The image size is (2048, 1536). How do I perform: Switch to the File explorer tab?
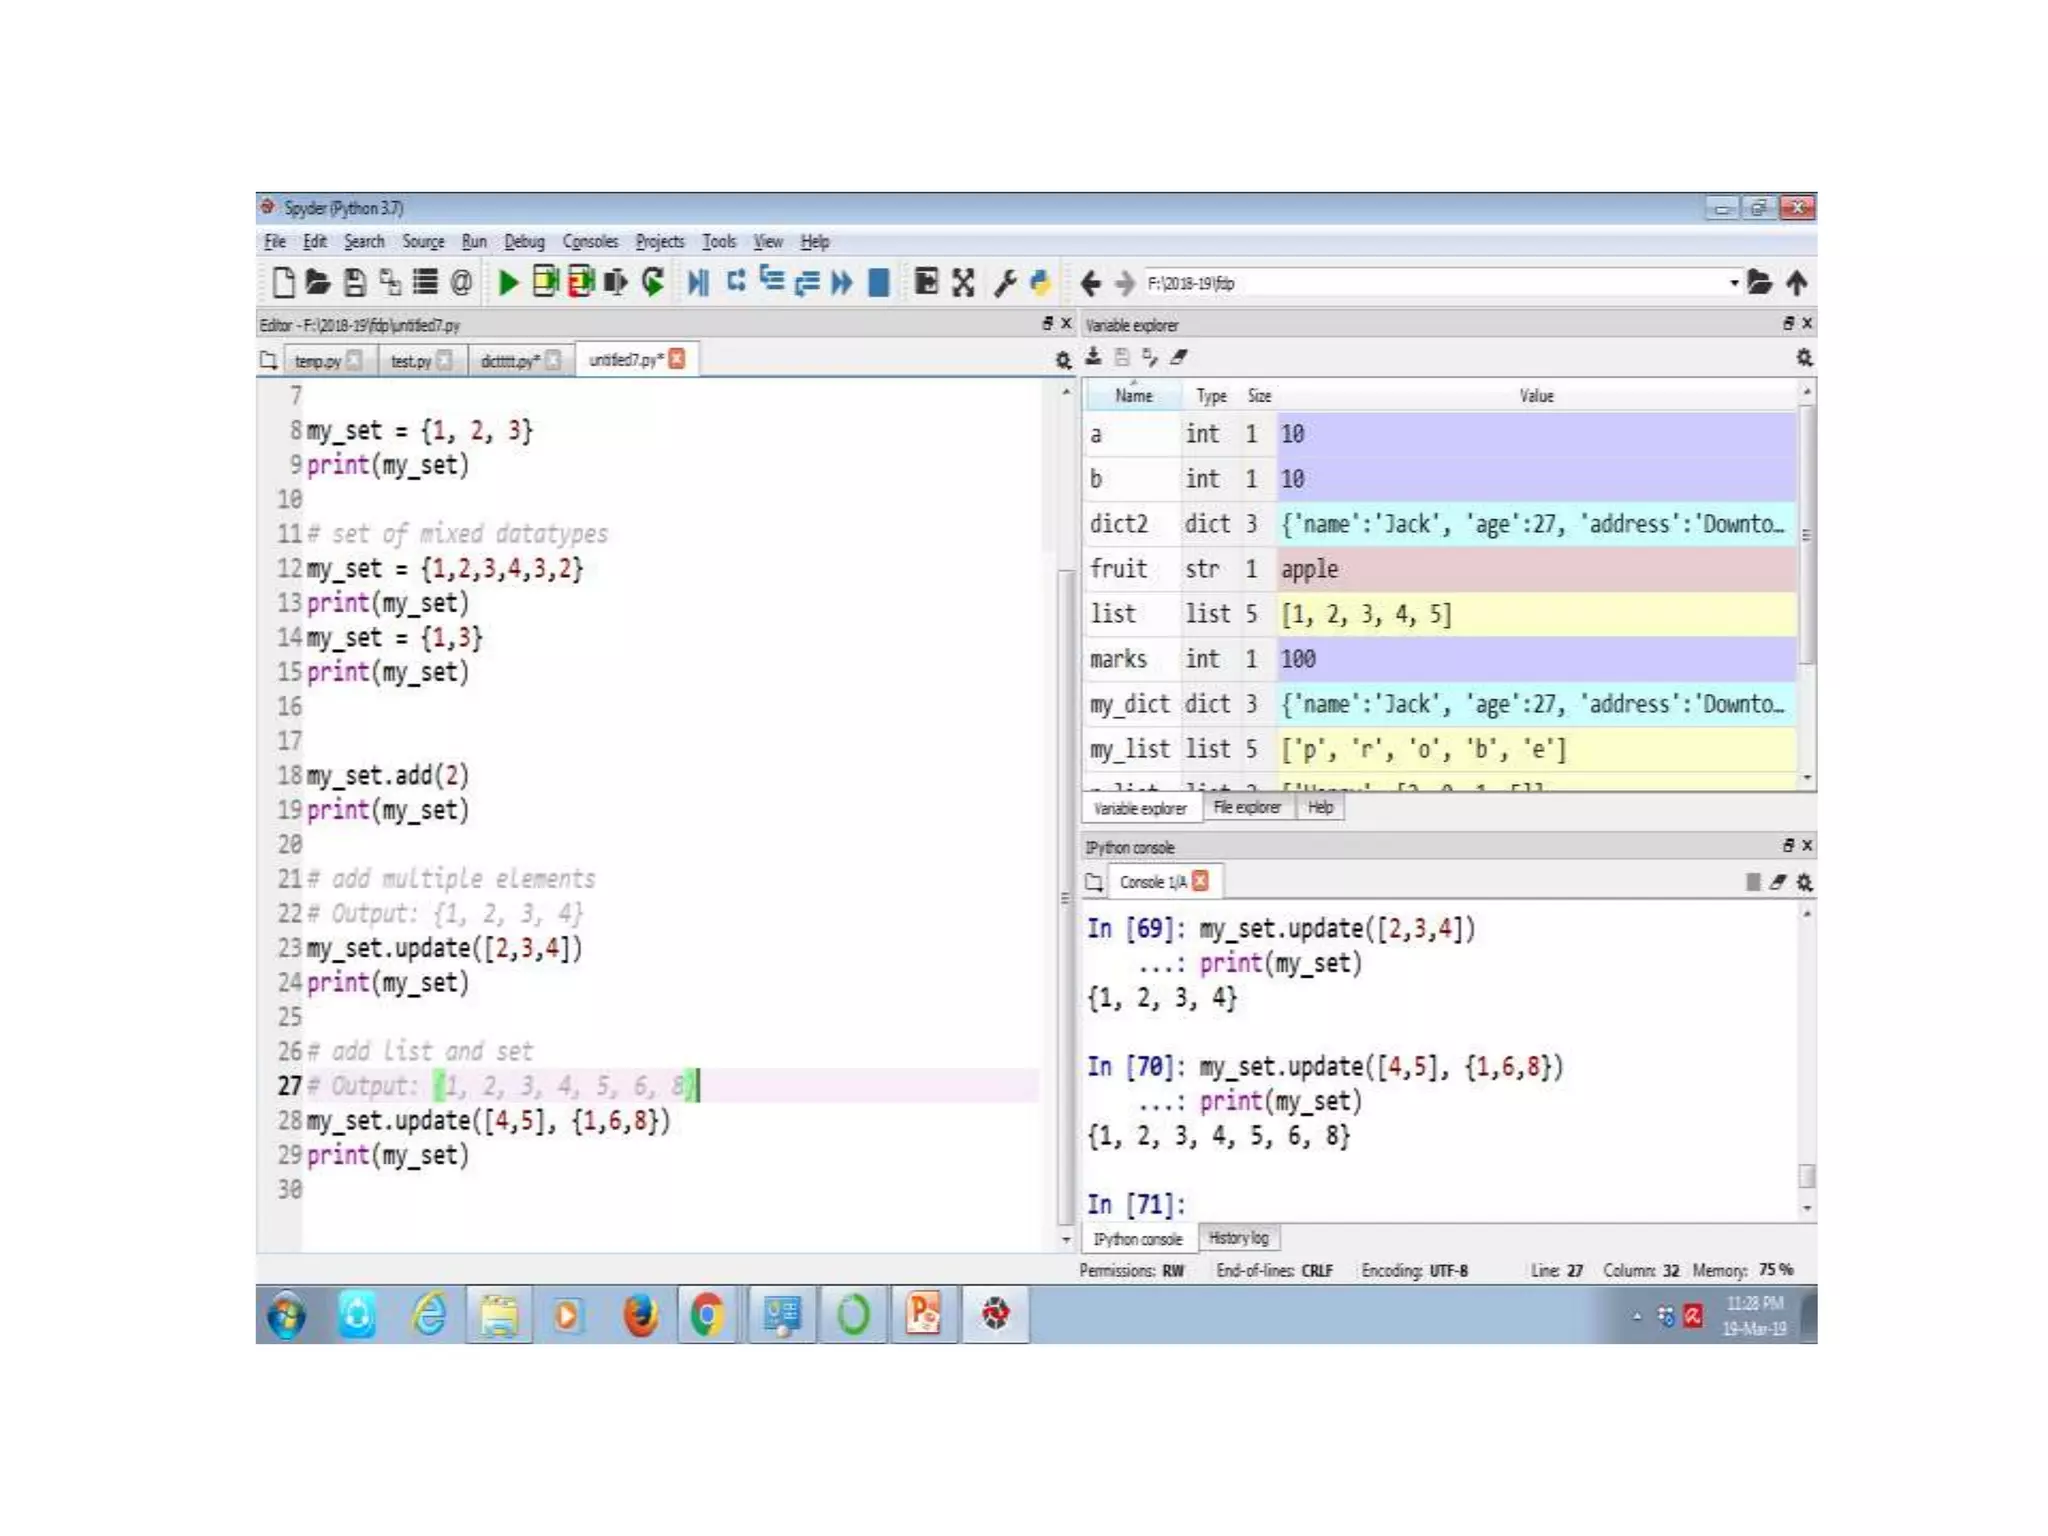1246,807
